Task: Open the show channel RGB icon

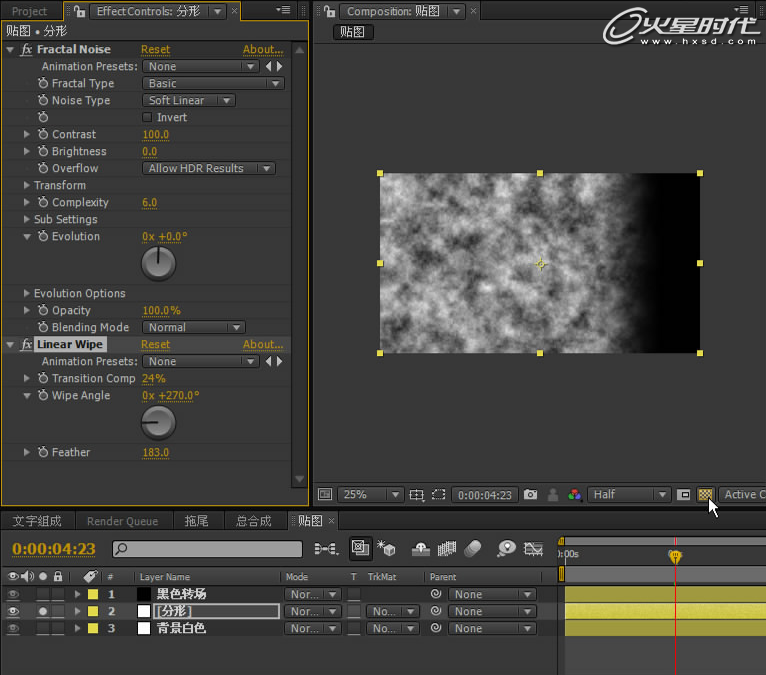Action: 574,495
